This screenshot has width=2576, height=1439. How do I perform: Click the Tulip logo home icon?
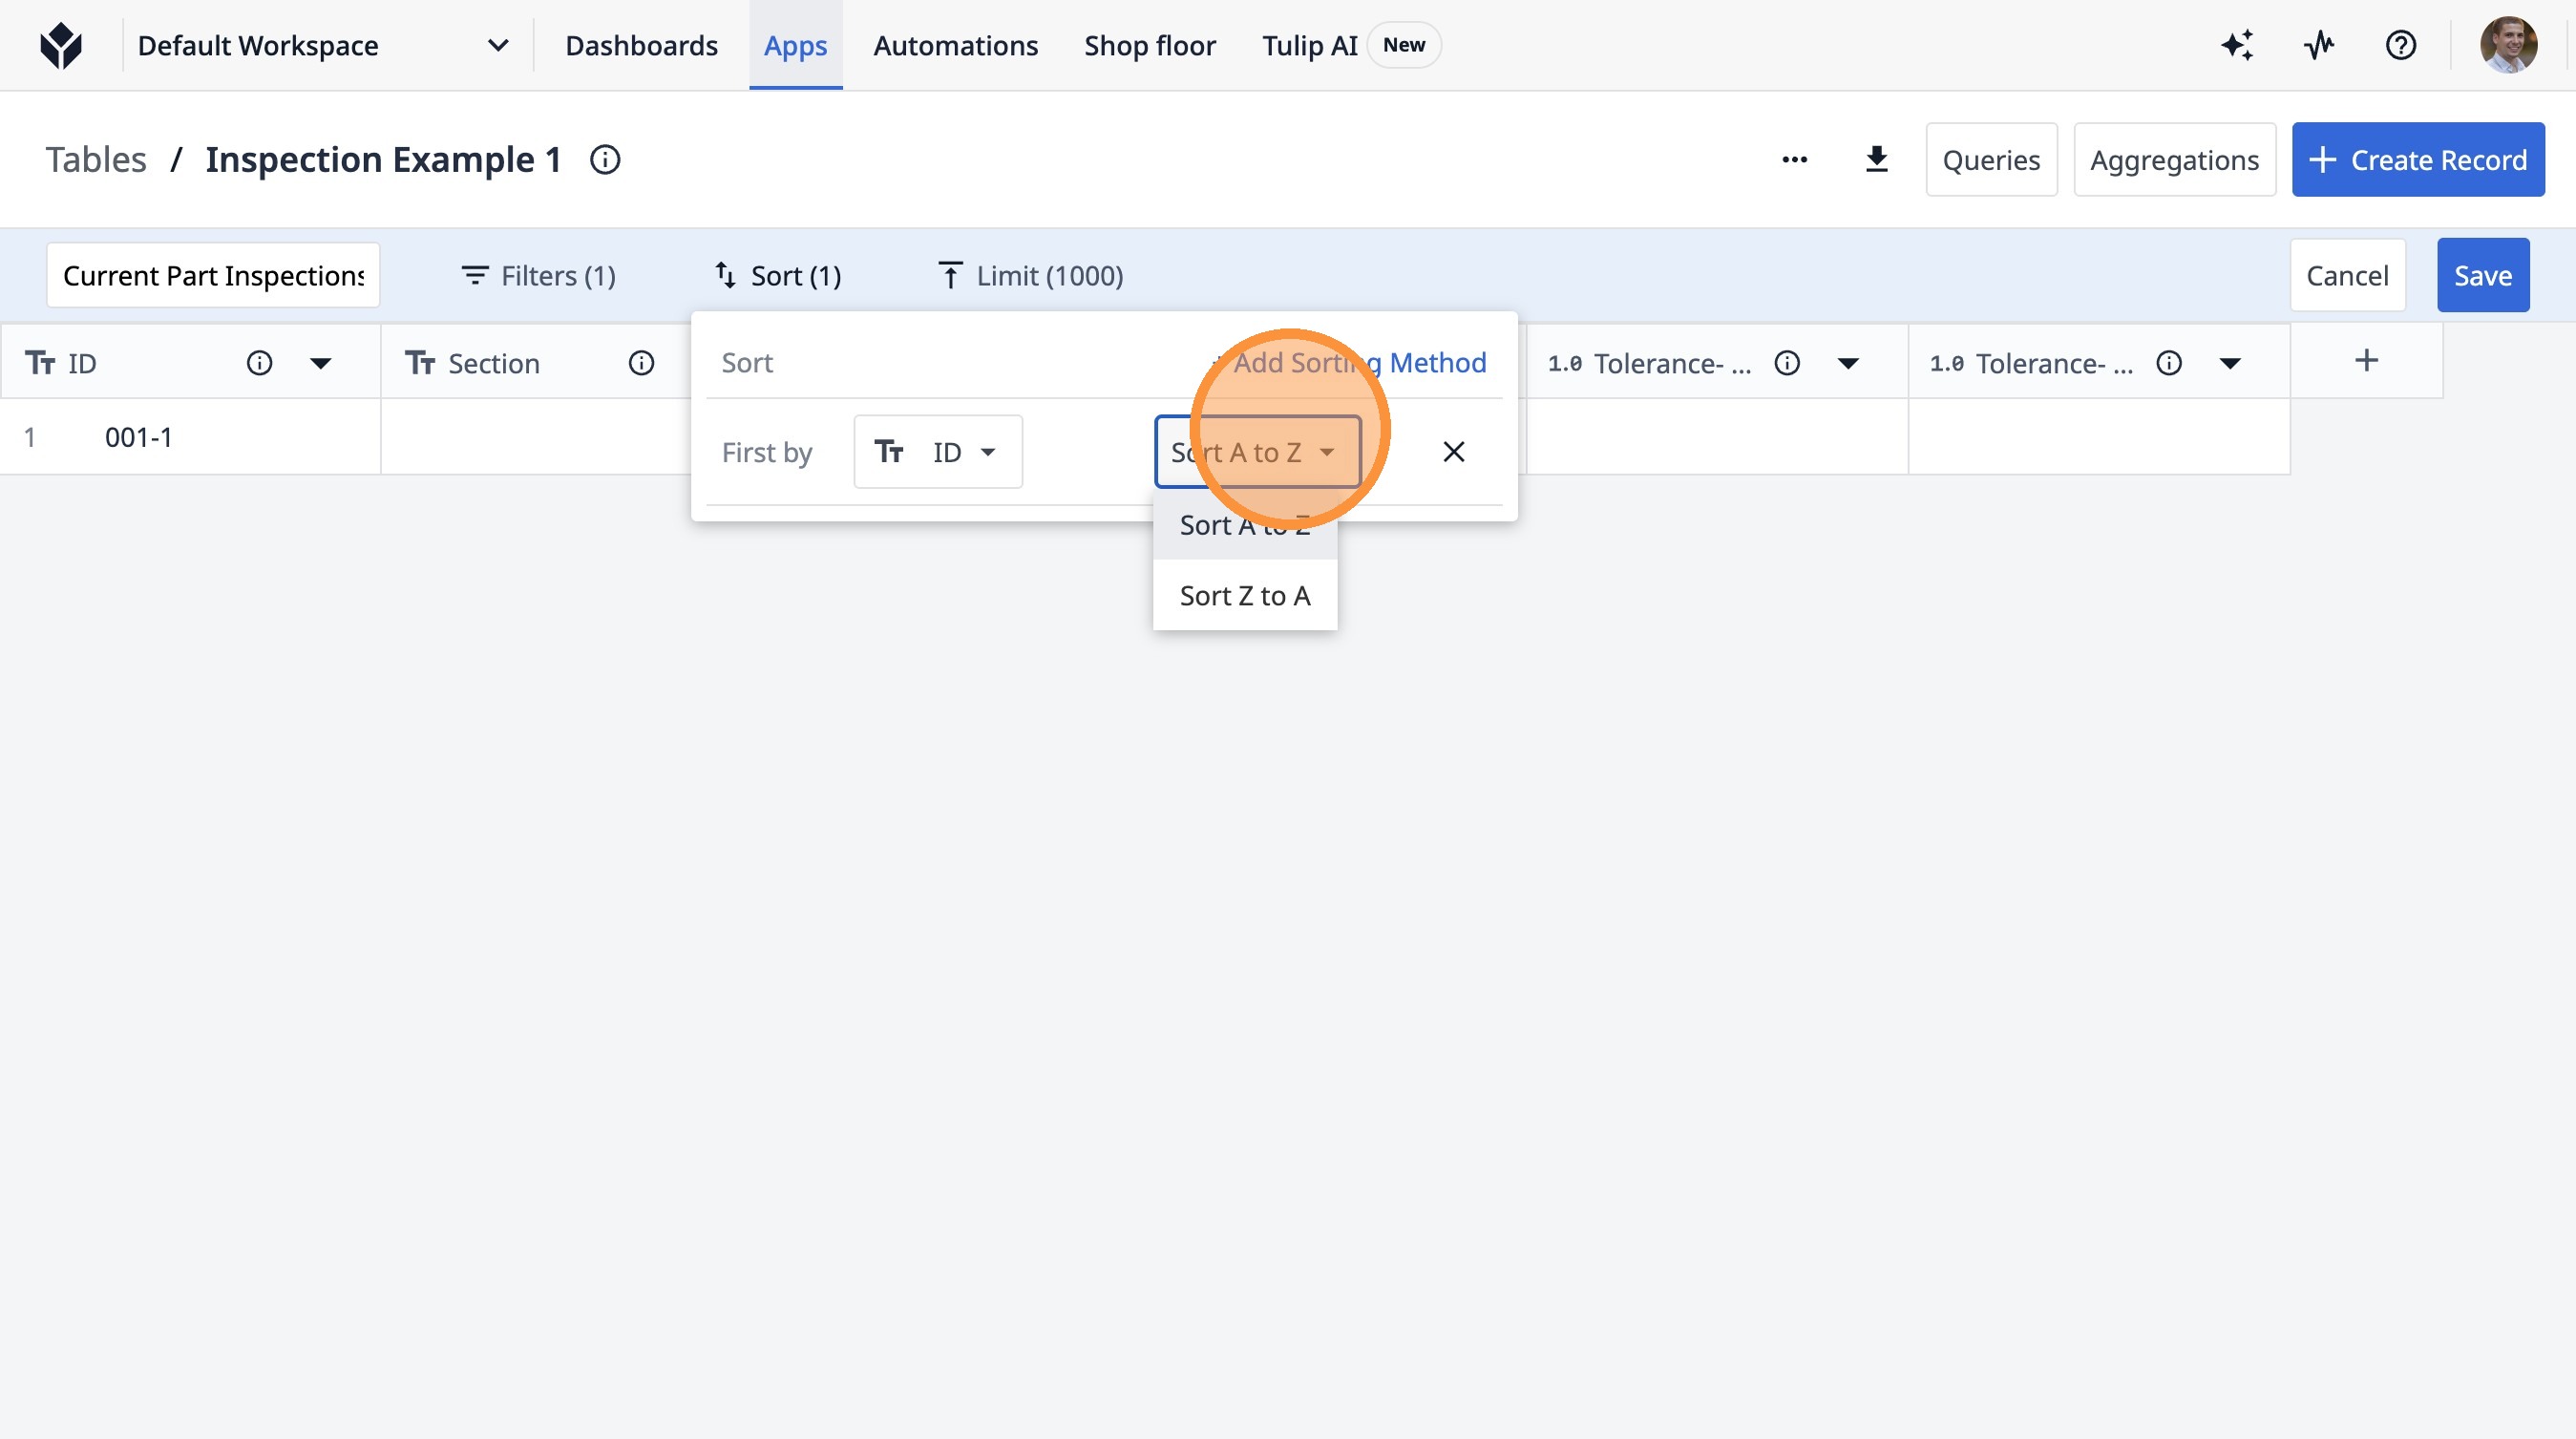61,45
